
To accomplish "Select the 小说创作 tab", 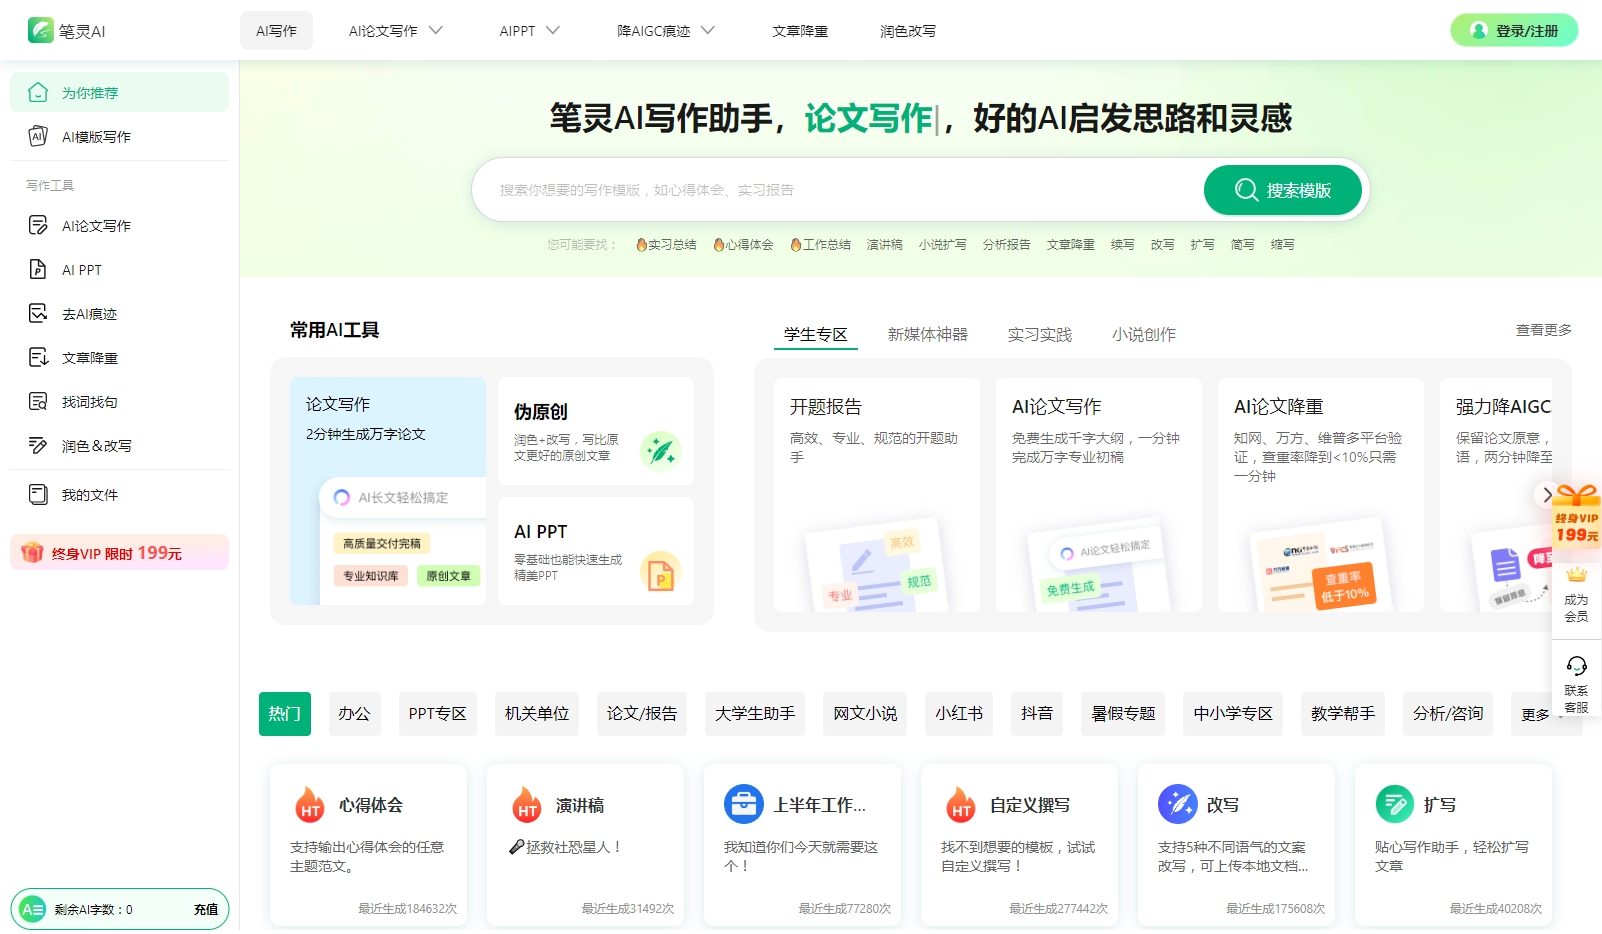I will [1143, 334].
